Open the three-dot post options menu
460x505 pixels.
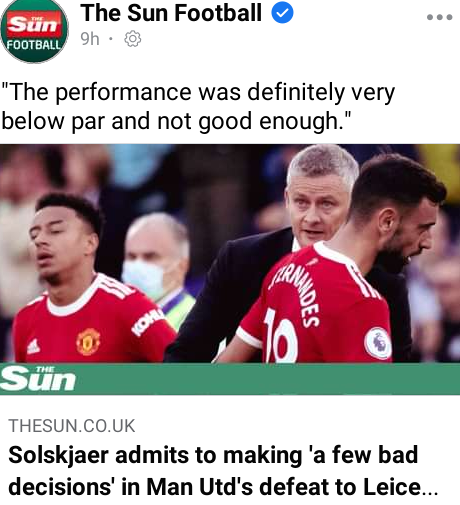tap(440, 17)
